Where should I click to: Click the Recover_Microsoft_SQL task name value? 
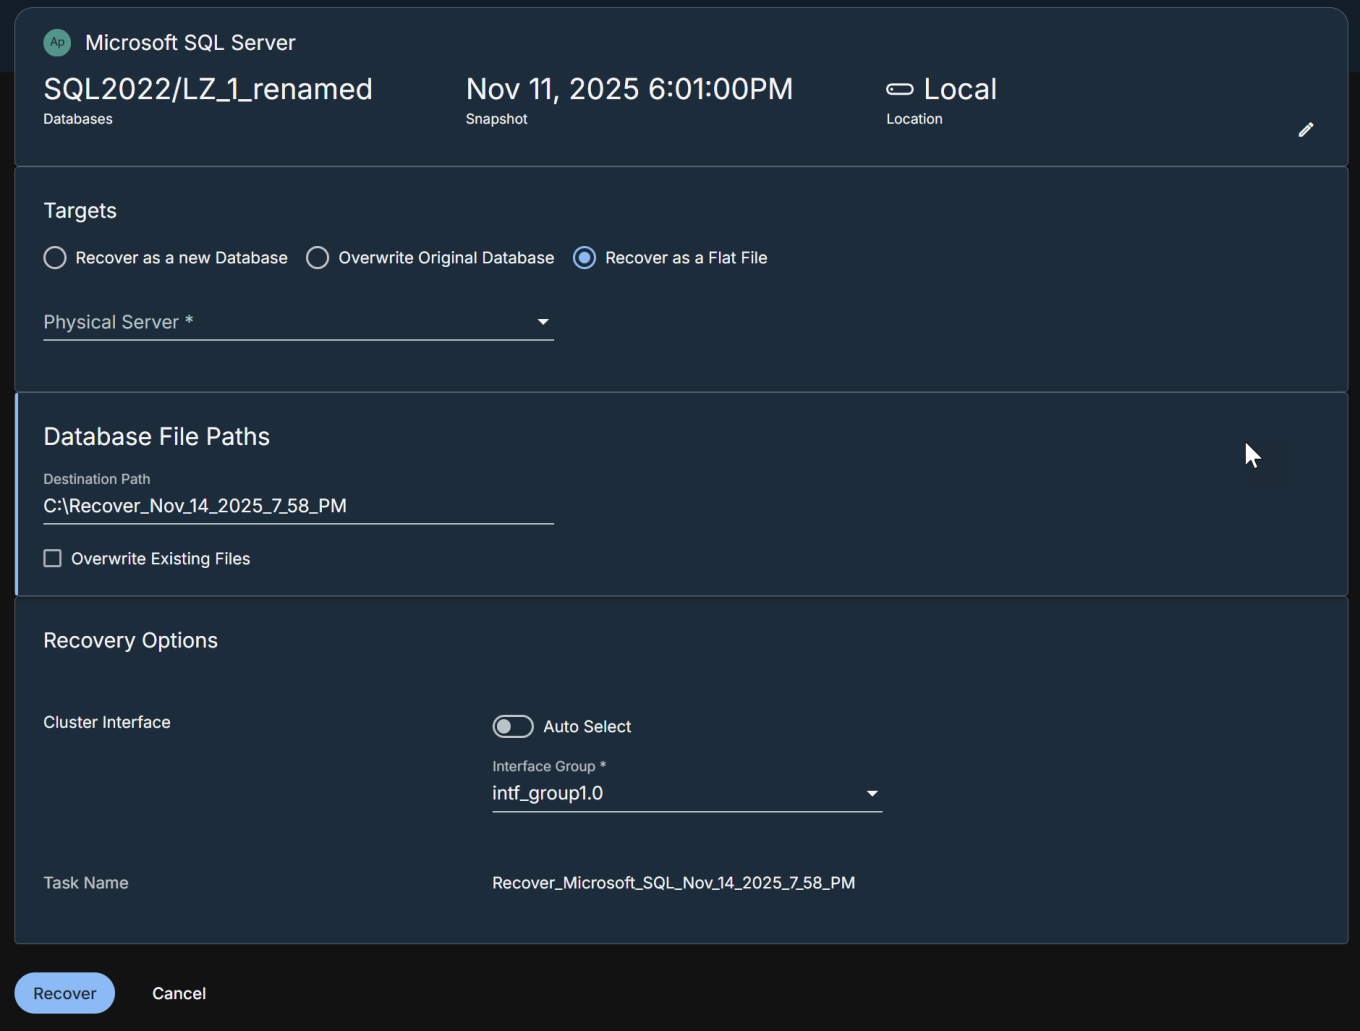673,883
